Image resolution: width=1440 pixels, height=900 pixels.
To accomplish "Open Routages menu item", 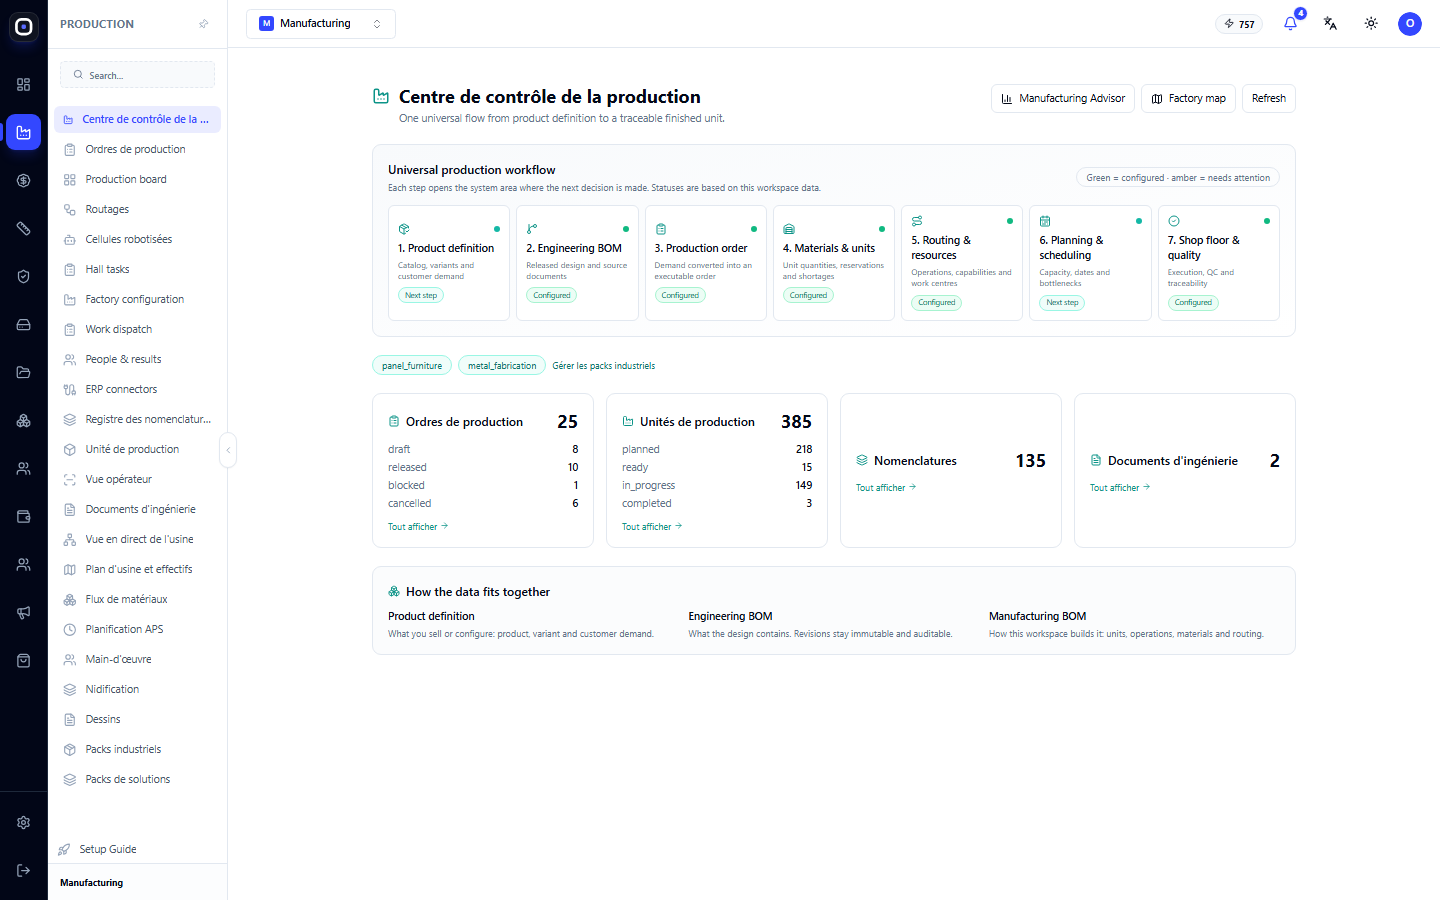I will [138, 209].
